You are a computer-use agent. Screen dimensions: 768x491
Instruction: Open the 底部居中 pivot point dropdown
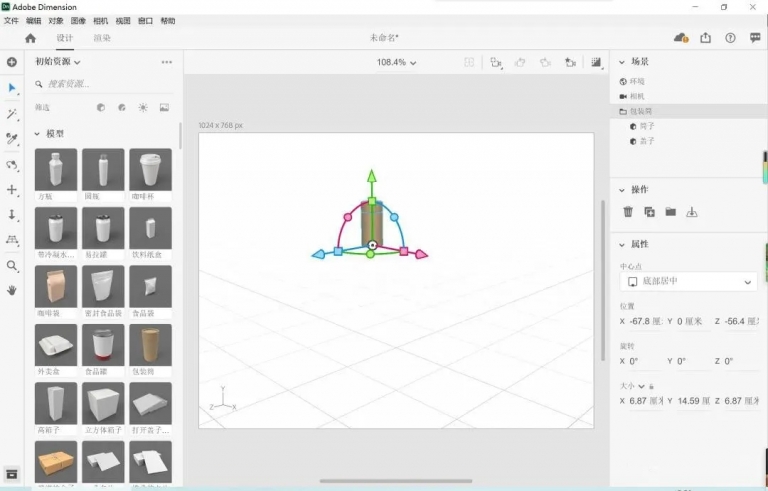[x=687, y=282]
